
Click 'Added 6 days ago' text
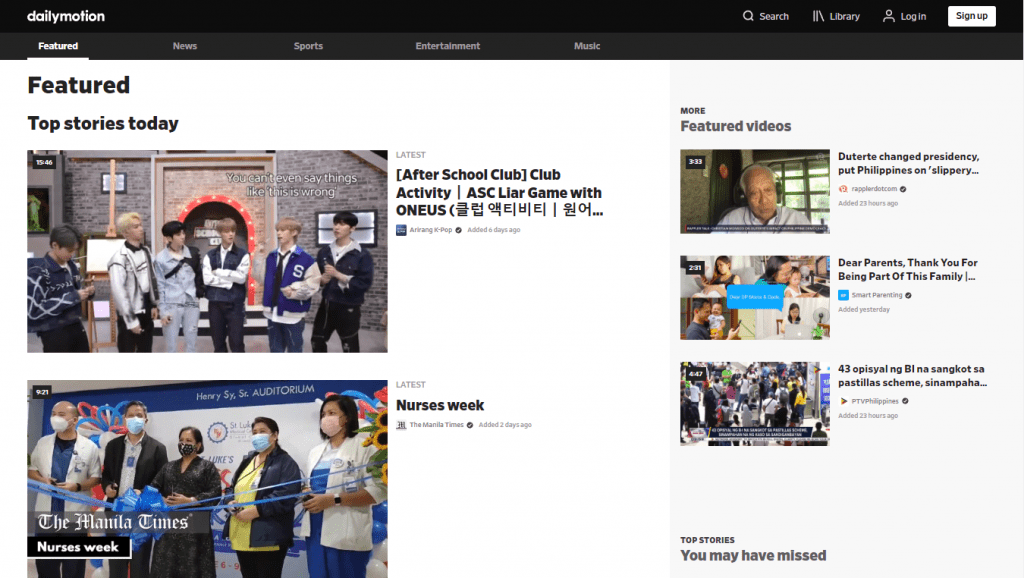click(x=494, y=230)
